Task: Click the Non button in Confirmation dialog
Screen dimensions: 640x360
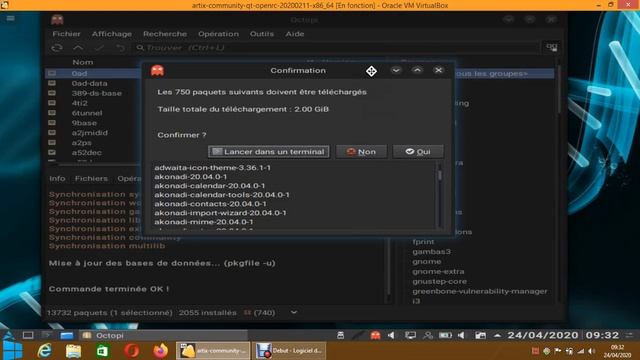Action: pos(361,151)
